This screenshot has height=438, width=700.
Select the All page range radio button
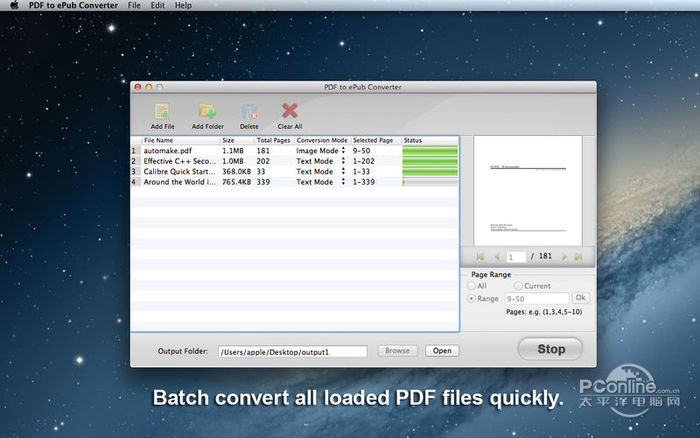click(x=471, y=286)
